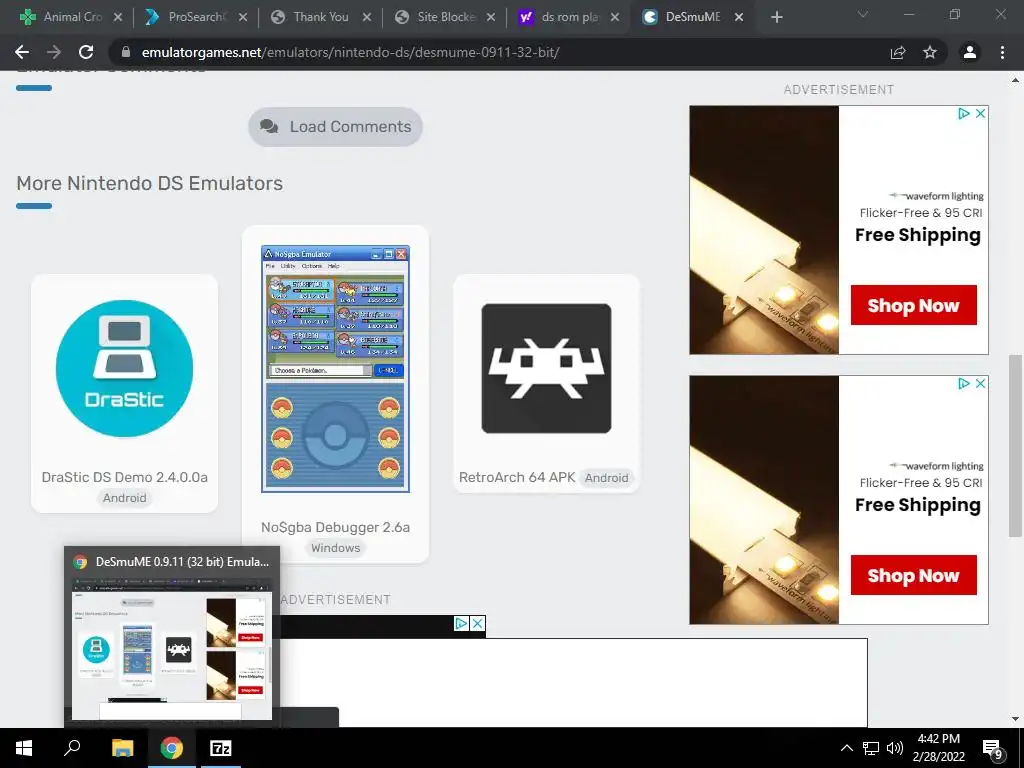
Task: Close the Thank You tab
Action: point(366,17)
